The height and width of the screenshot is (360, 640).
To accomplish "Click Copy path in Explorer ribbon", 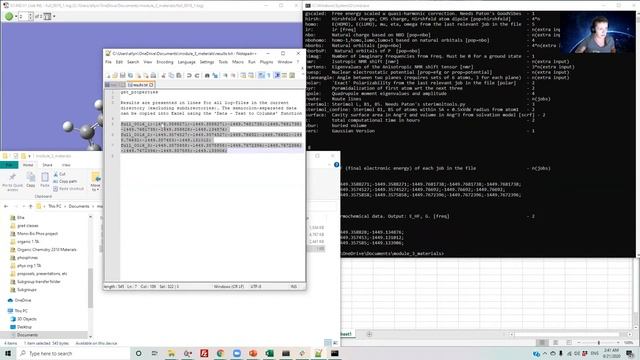I will pyautogui.click(x=65, y=181).
